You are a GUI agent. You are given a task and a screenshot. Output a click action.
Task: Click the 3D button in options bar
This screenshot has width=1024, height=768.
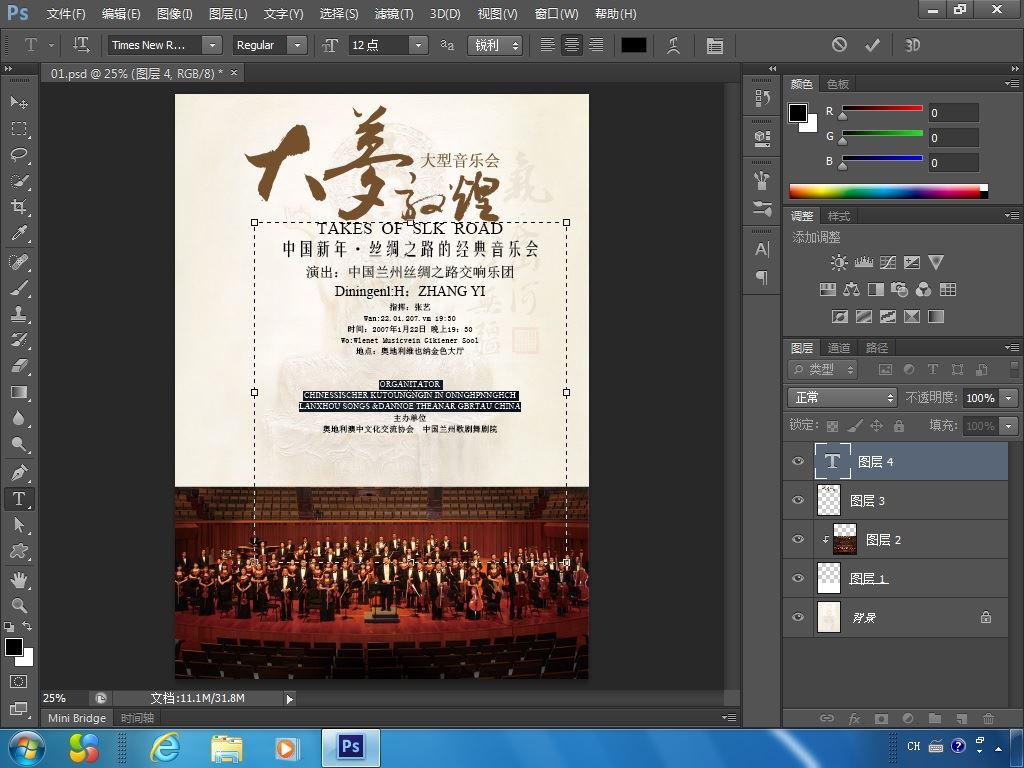912,45
